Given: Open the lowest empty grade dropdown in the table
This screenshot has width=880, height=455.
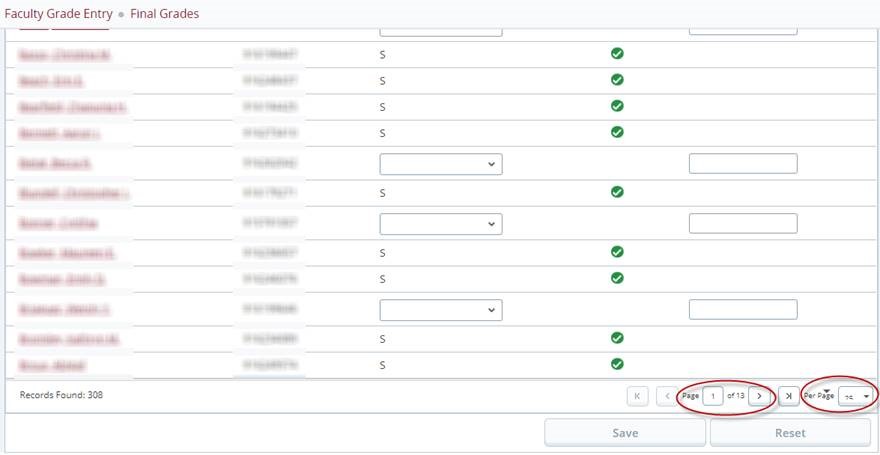Looking at the screenshot, I should [x=441, y=310].
